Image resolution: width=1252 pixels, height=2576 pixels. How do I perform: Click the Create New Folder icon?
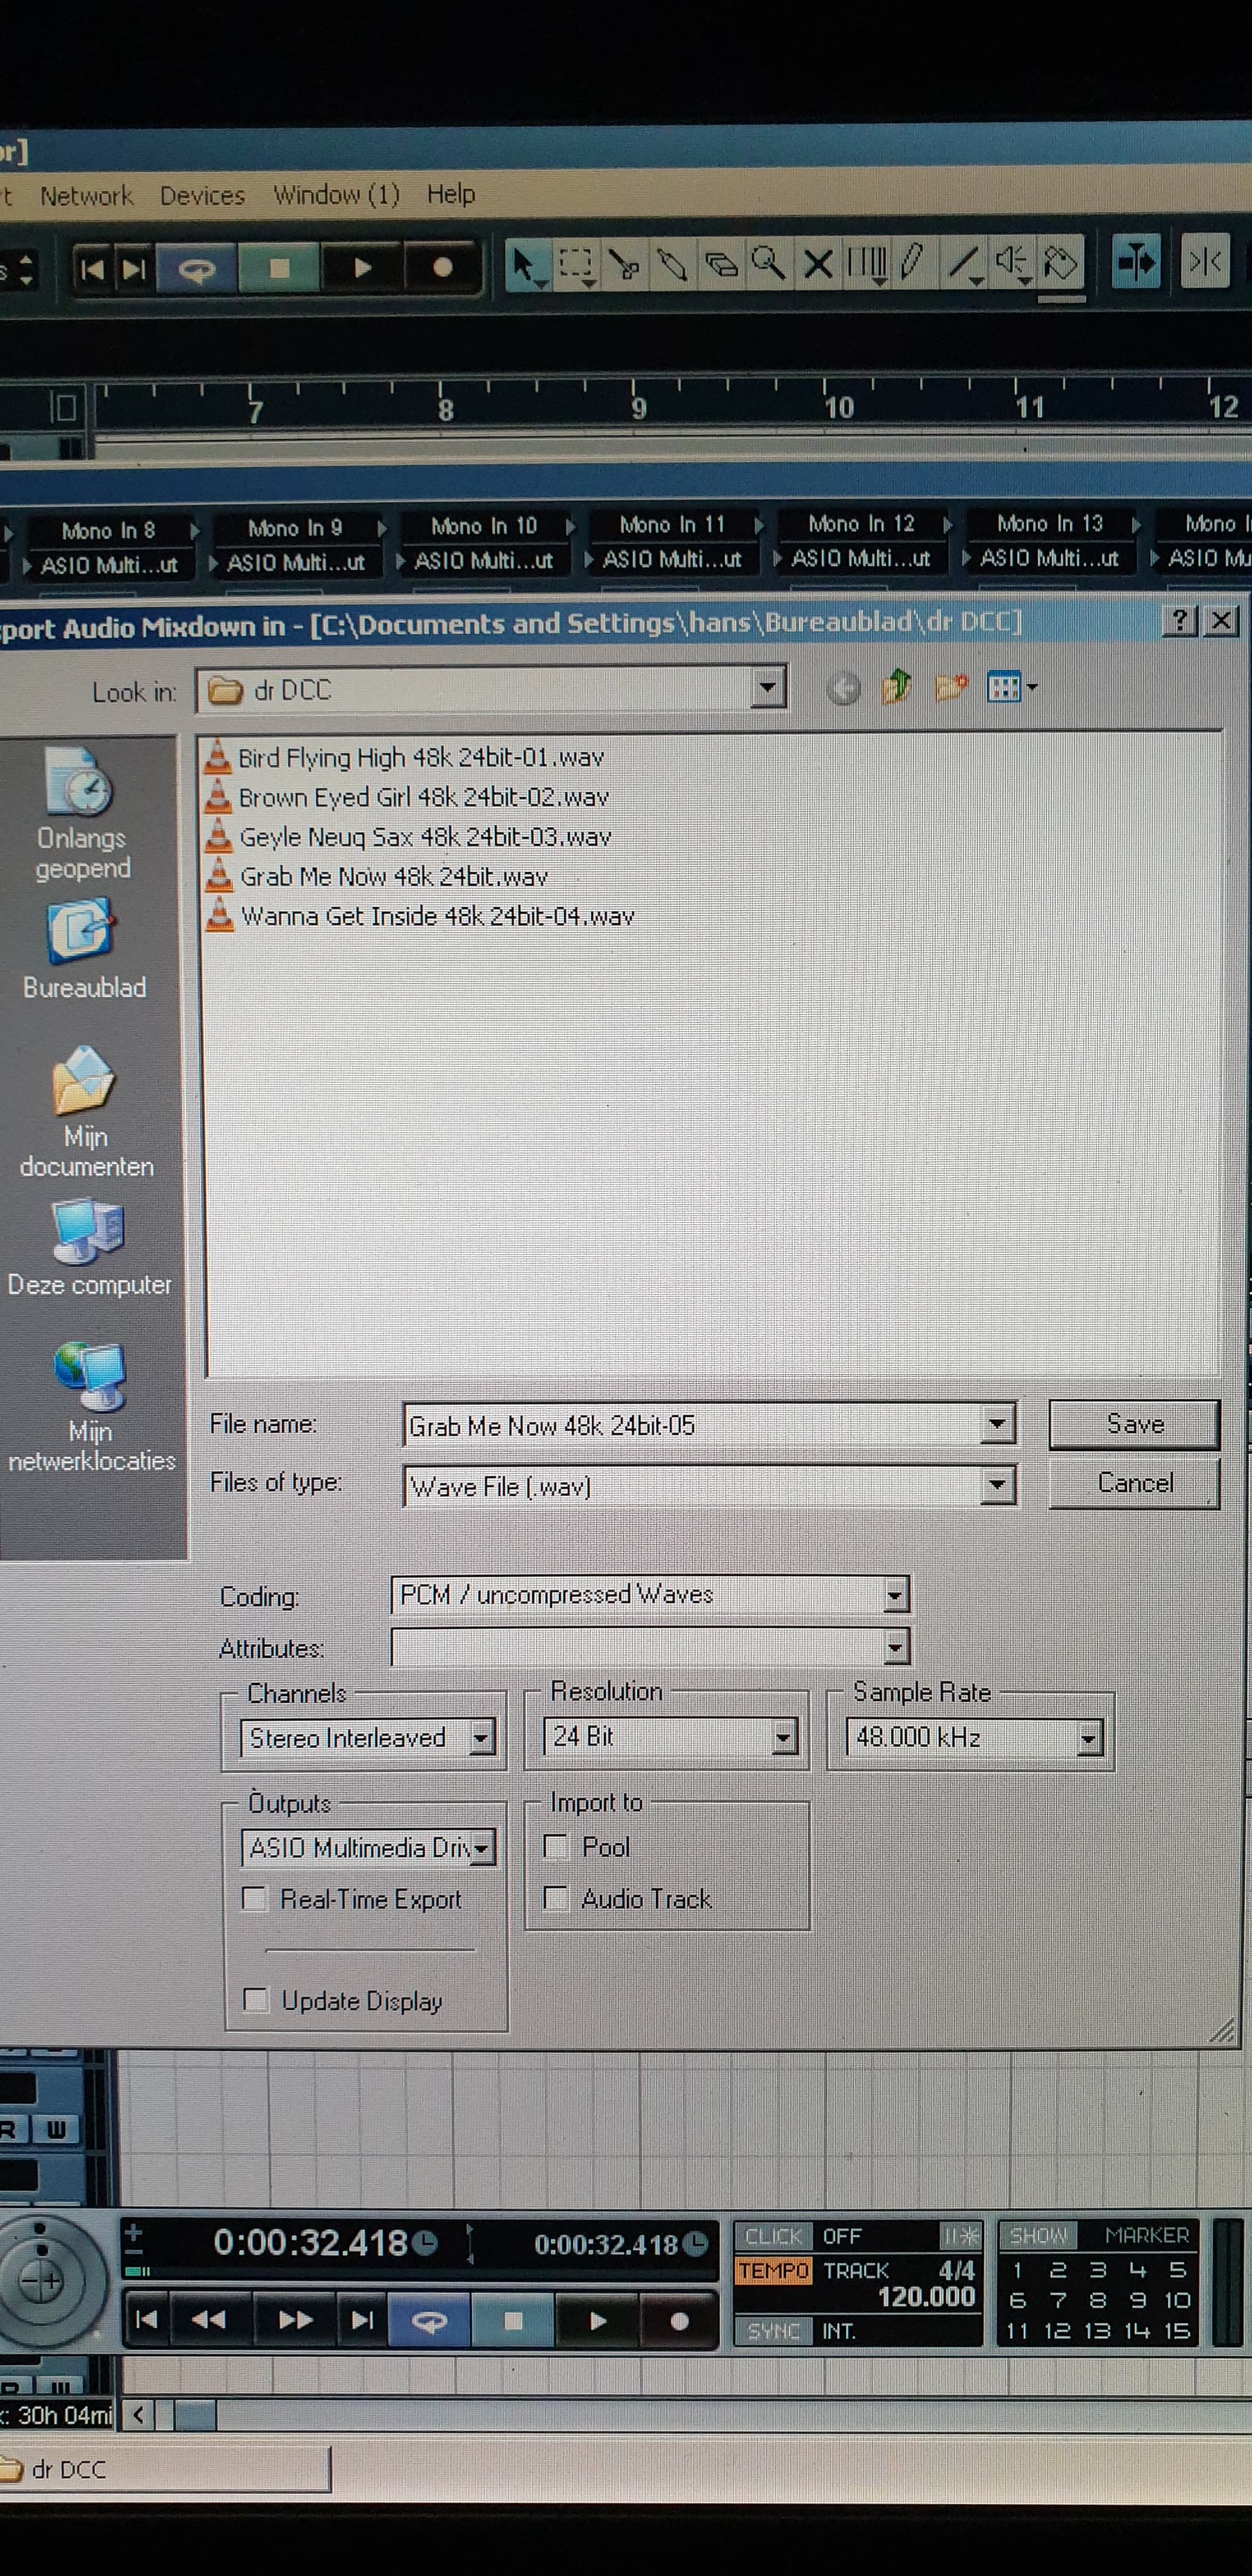pyautogui.click(x=950, y=688)
